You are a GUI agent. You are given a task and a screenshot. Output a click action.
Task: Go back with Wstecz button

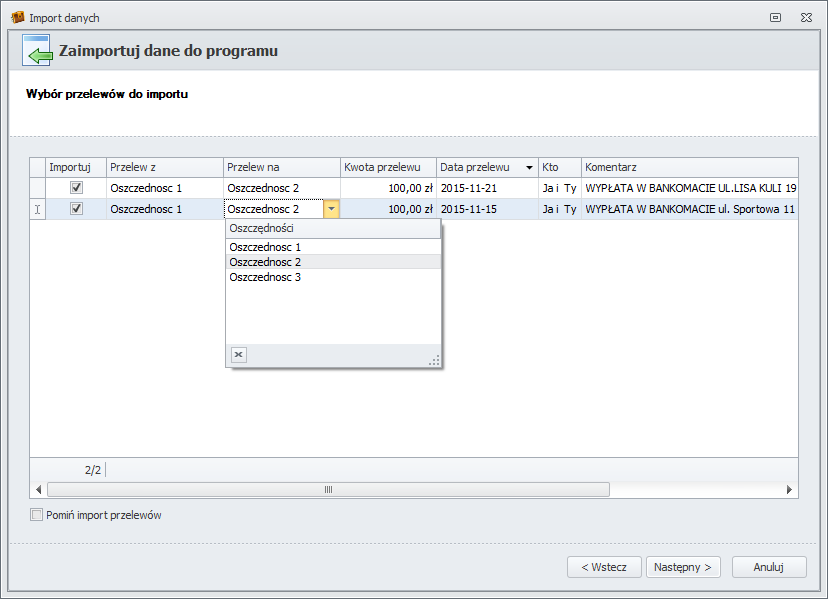[x=604, y=567]
